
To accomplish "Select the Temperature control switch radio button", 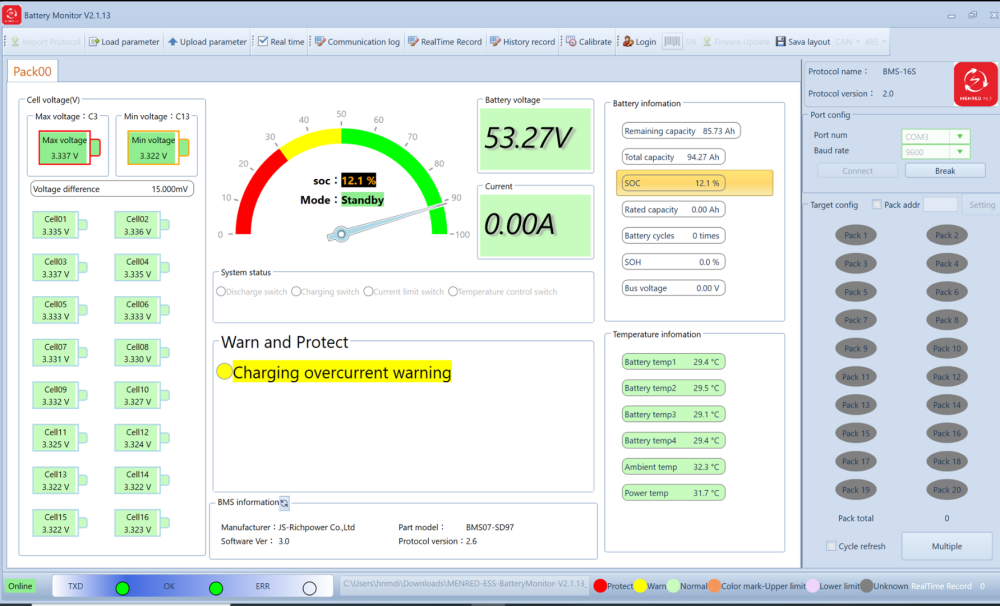I will point(453,292).
